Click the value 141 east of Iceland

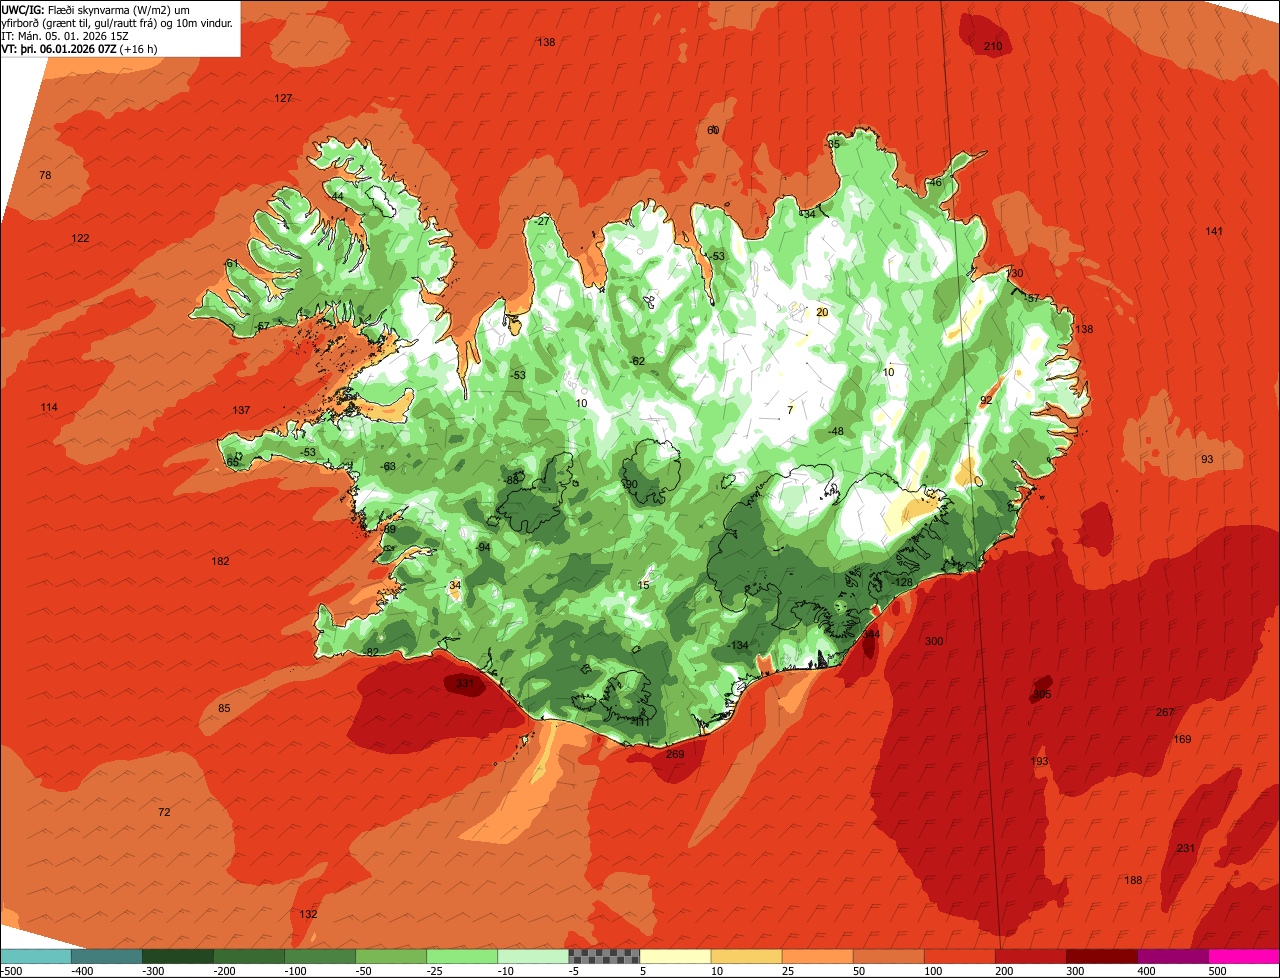[1214, 231]
